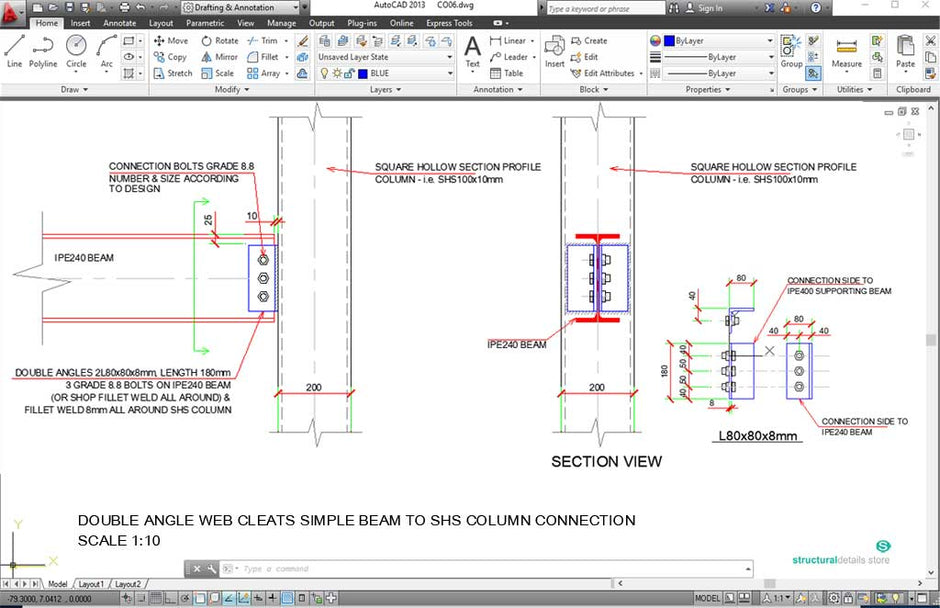Activate the Move command

172,40
